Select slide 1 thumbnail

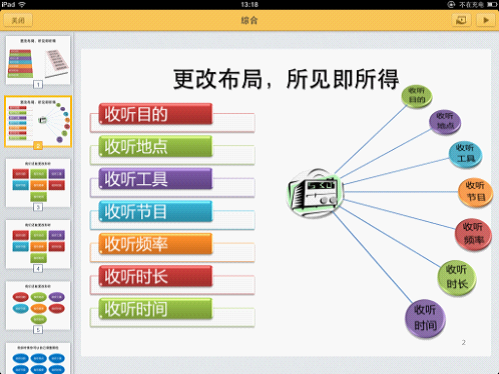pyautogui.click(x=38, y=60)
